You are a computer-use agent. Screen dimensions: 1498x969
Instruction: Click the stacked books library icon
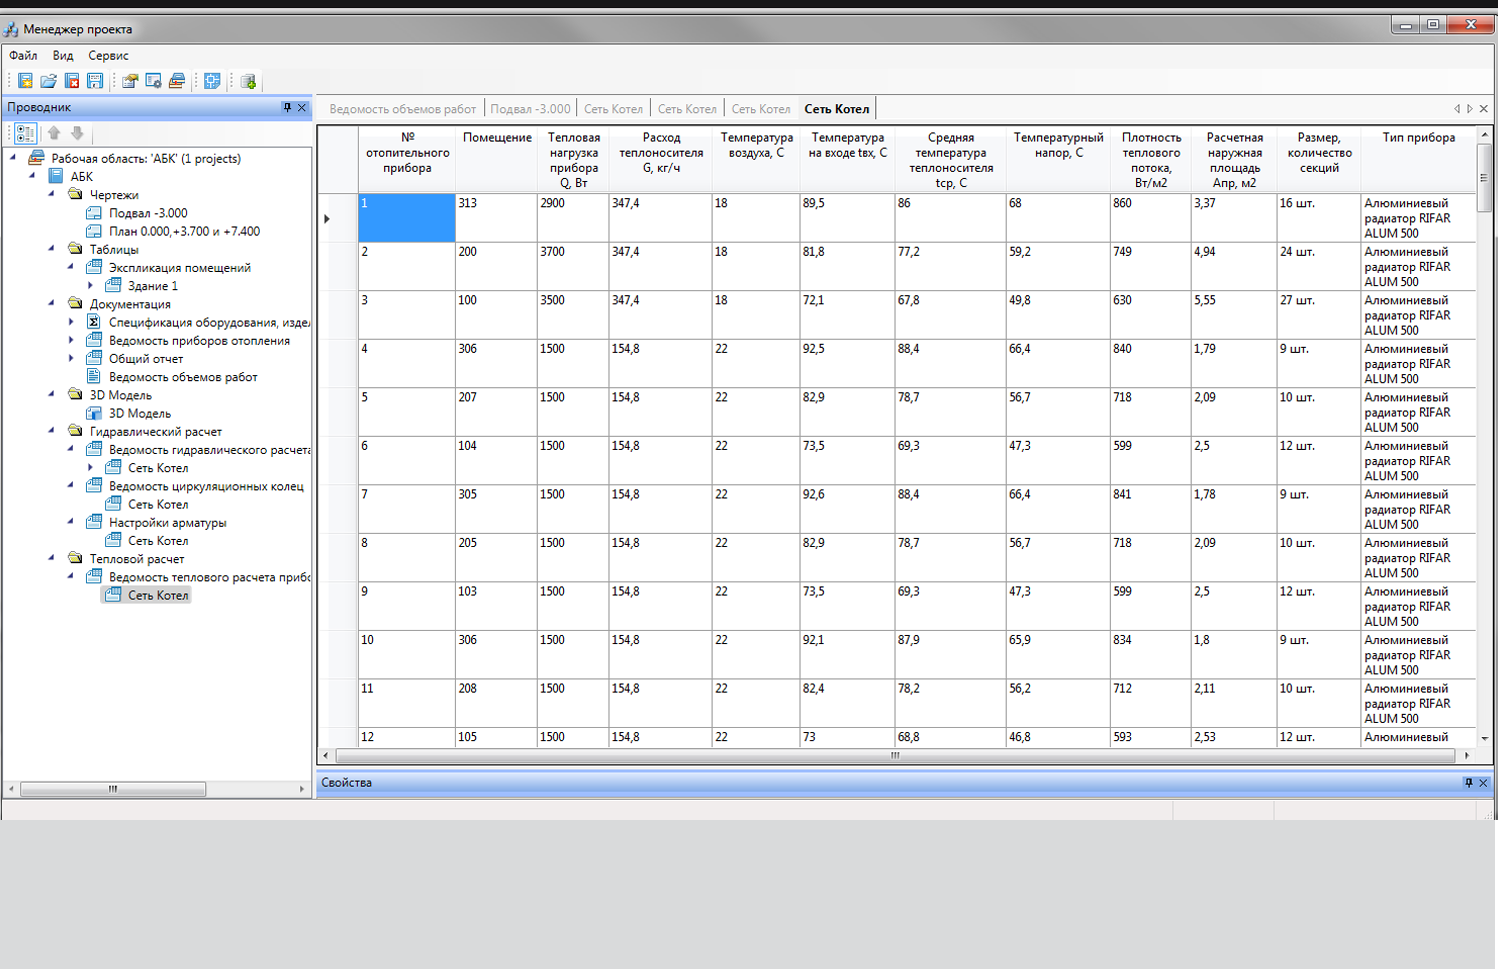177,81
